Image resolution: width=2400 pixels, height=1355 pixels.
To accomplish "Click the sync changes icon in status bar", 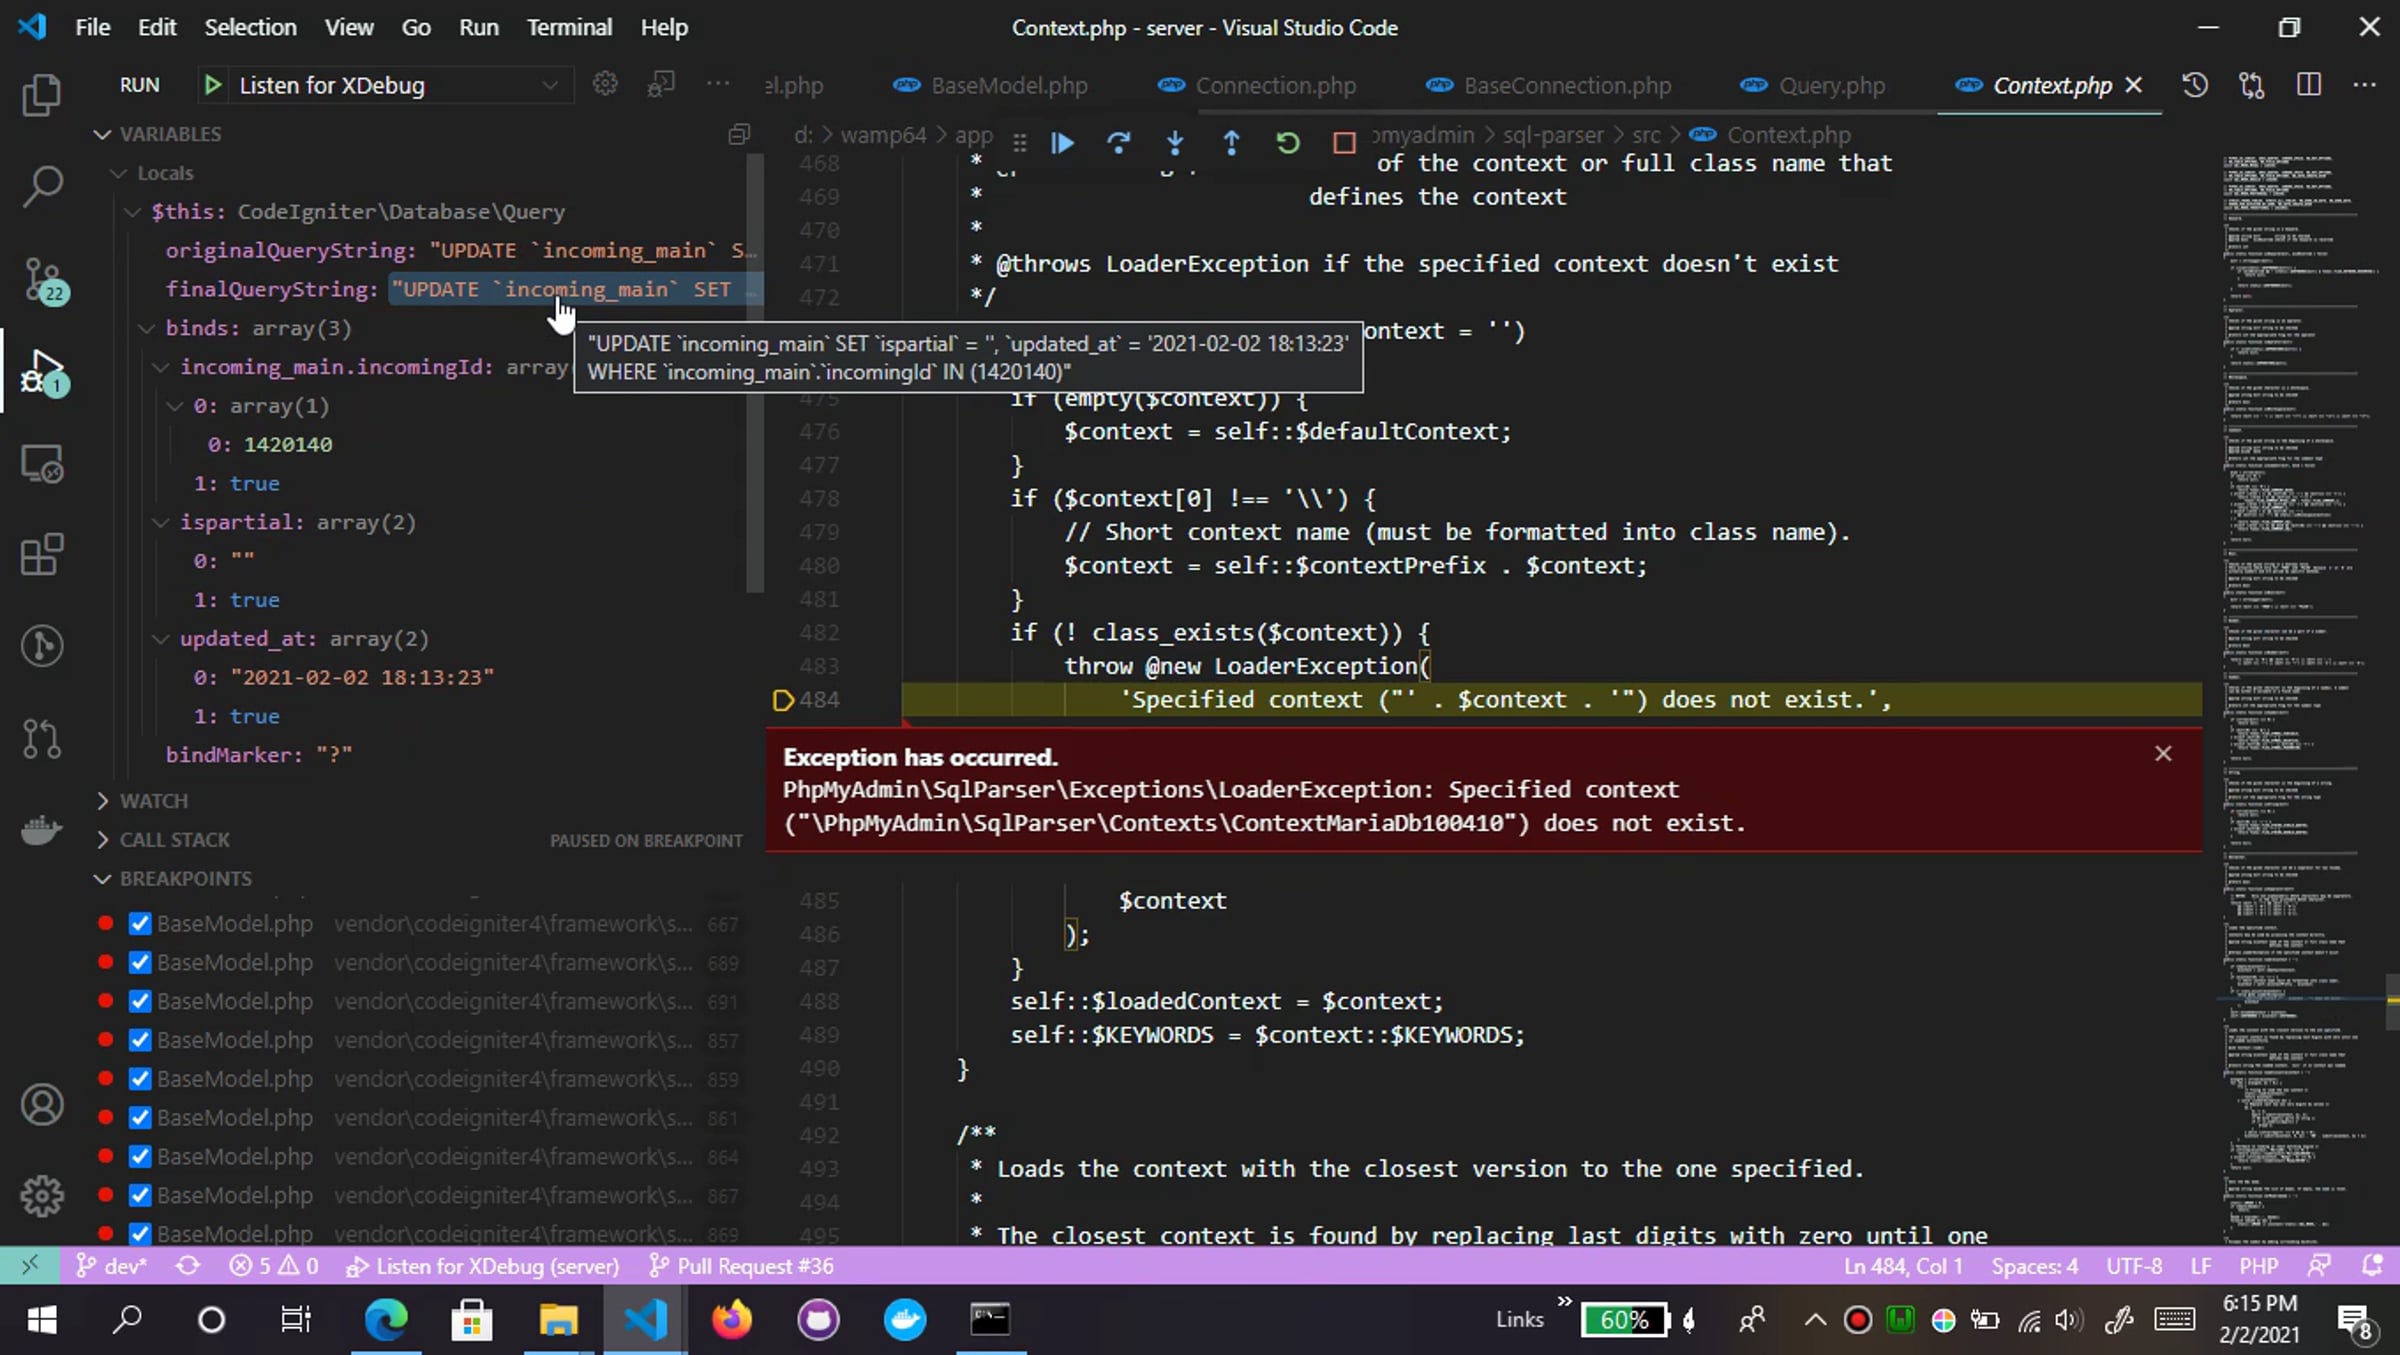I will [188, 1266].
